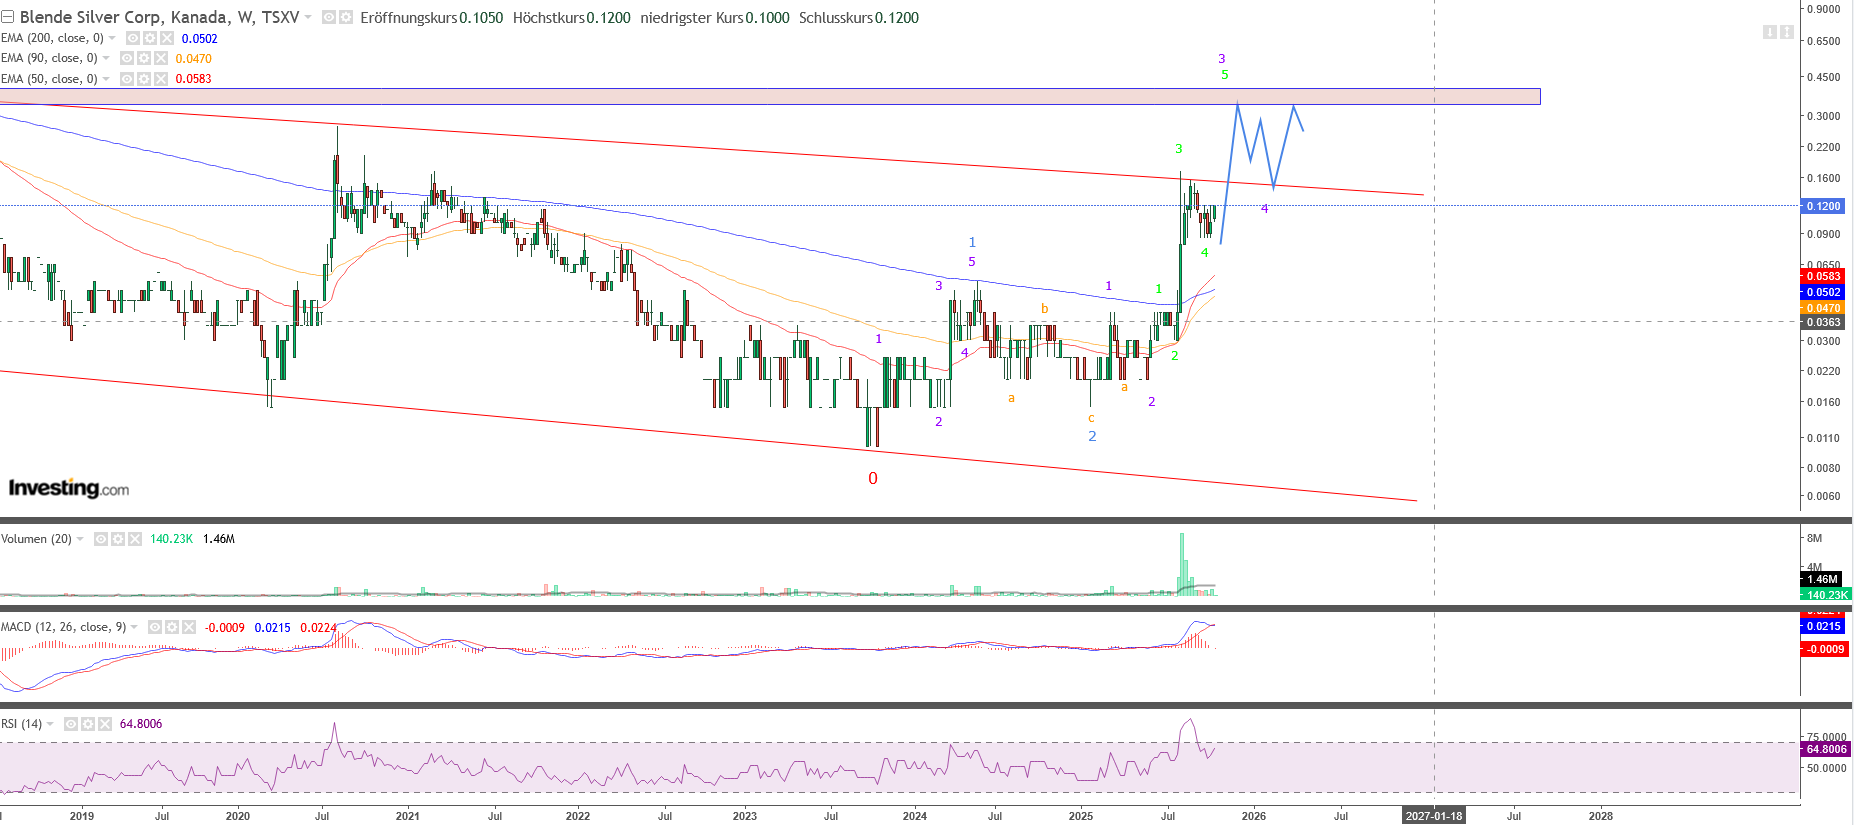1854x825 pixels.
Task: Remove the EMA 90 indicator with X icon
Action: click(x=161, y=58)
